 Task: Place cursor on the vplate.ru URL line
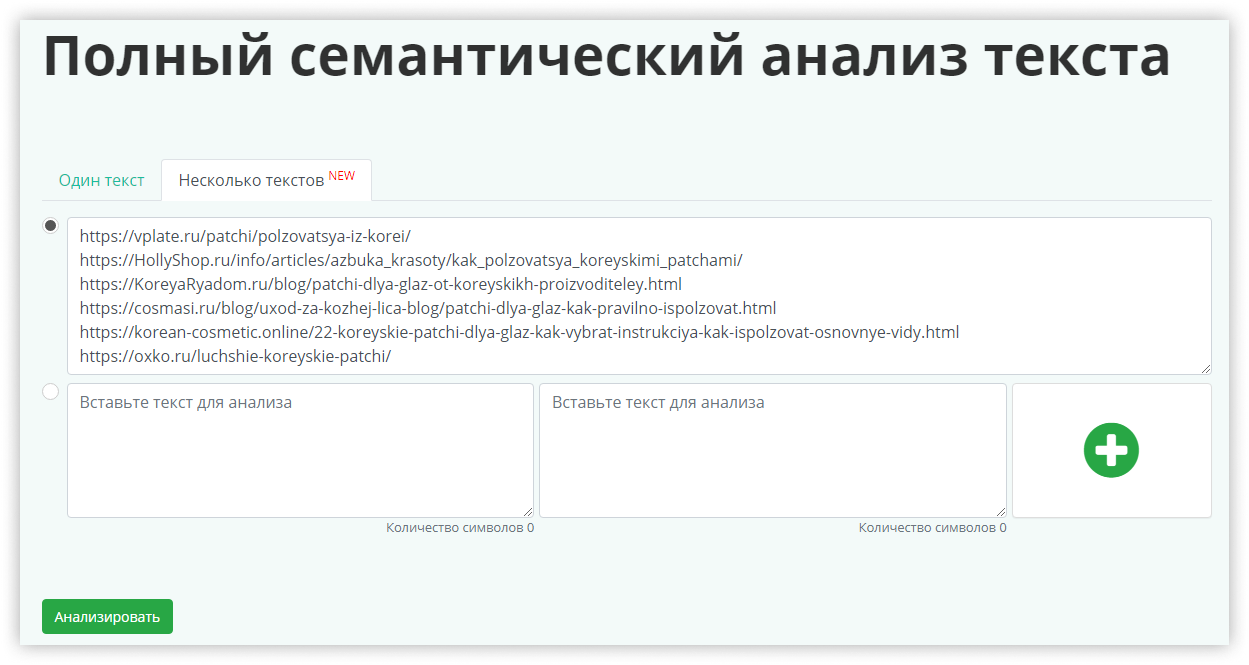[x=245, y=236]
